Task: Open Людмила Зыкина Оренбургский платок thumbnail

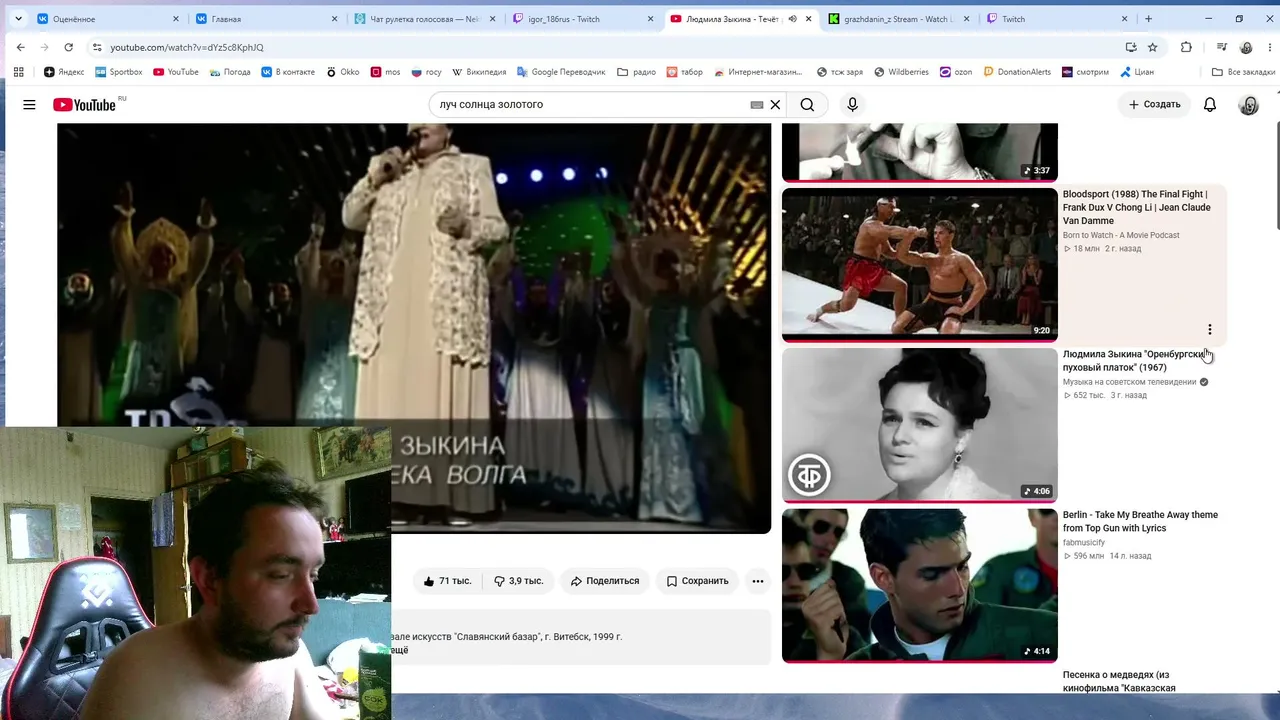Action: pos(920,425)
